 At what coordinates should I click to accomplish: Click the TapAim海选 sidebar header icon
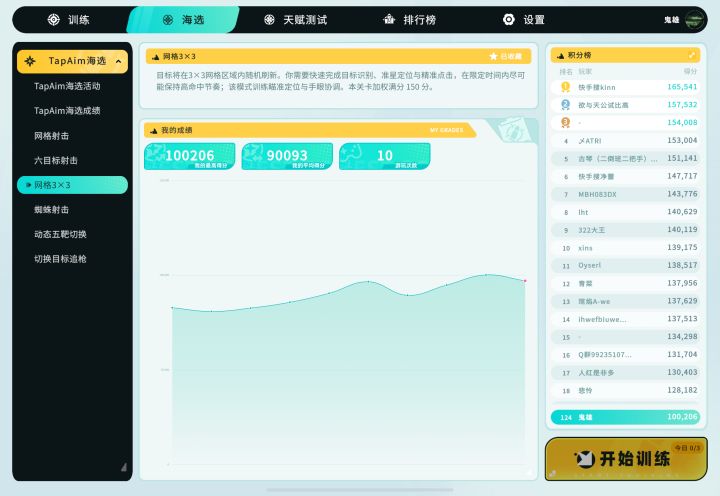30,61
